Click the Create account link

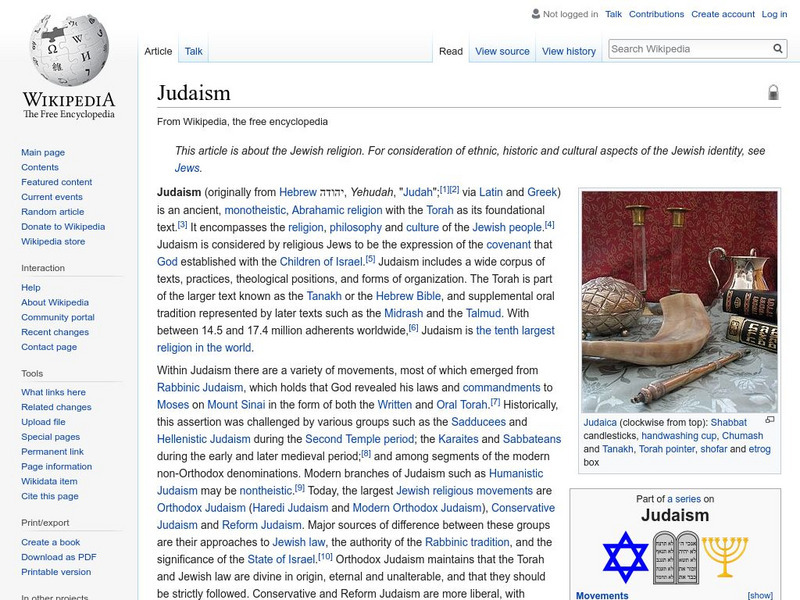[x=722, y=14]
